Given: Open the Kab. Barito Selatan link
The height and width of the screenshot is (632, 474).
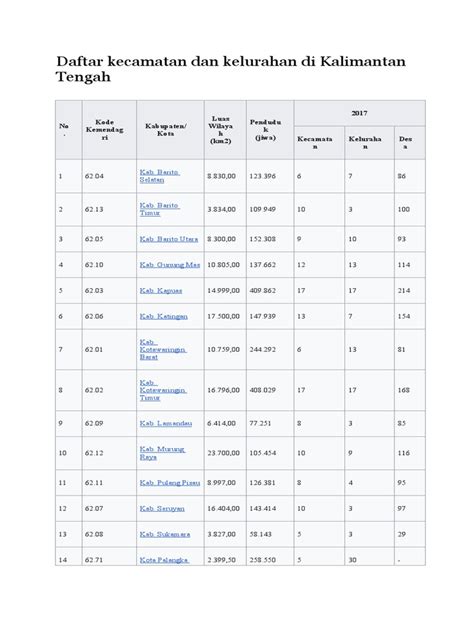Looking at the screenshot, I should (160, 176).
